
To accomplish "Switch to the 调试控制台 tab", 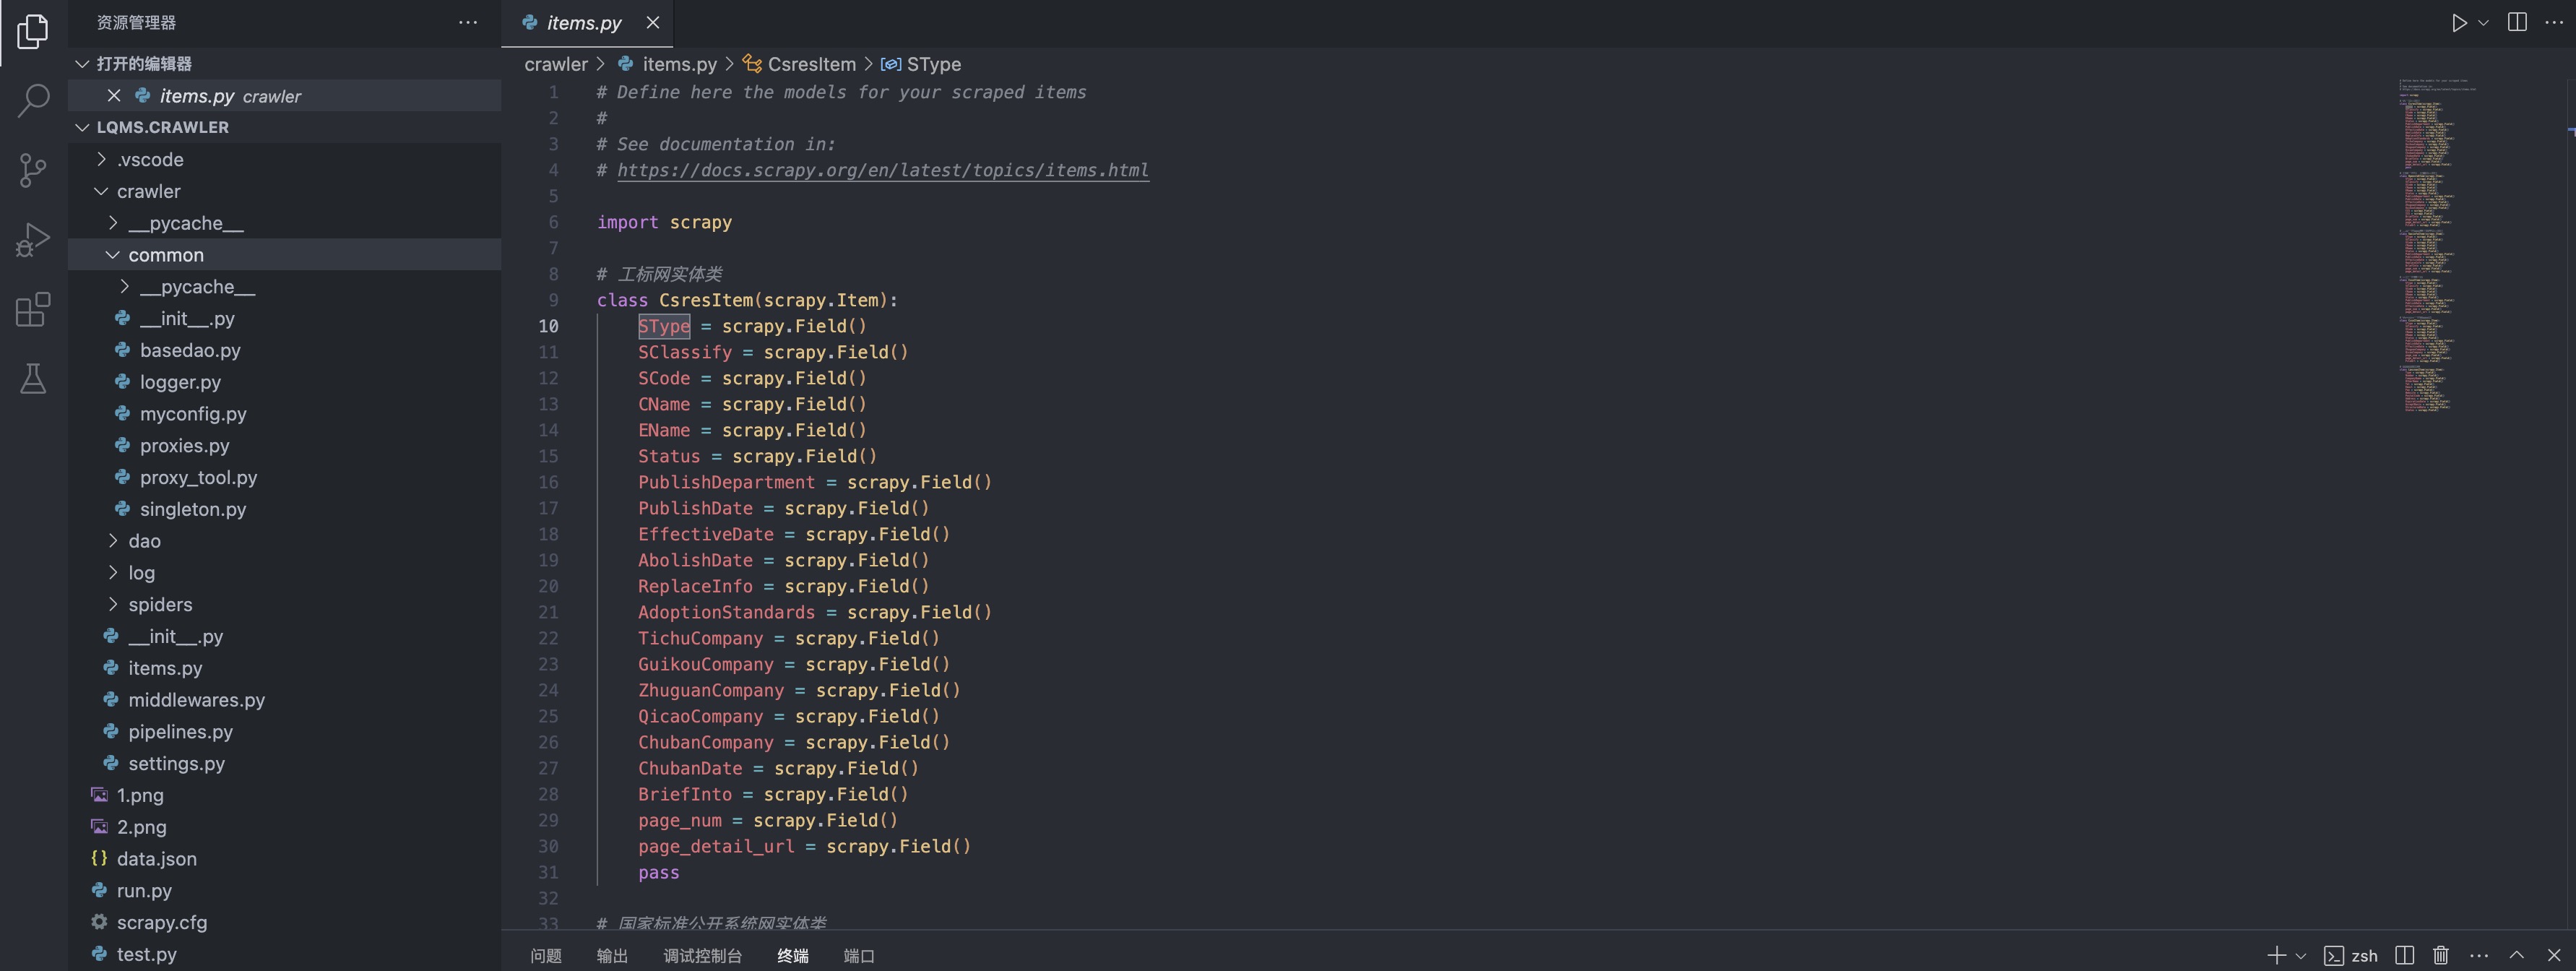I will [x=702, y=956].
